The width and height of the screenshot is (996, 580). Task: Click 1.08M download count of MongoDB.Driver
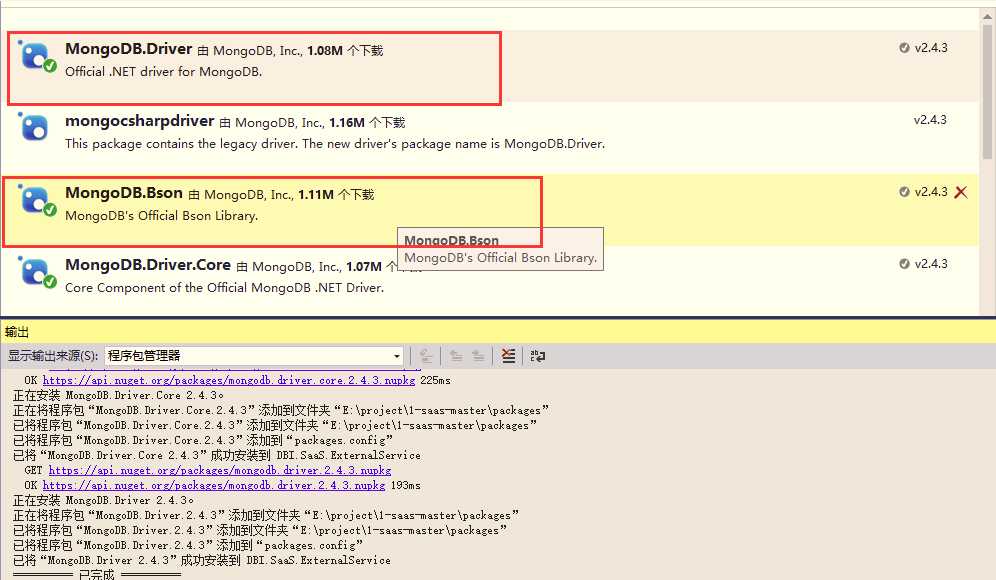click(x=325, y=51)
